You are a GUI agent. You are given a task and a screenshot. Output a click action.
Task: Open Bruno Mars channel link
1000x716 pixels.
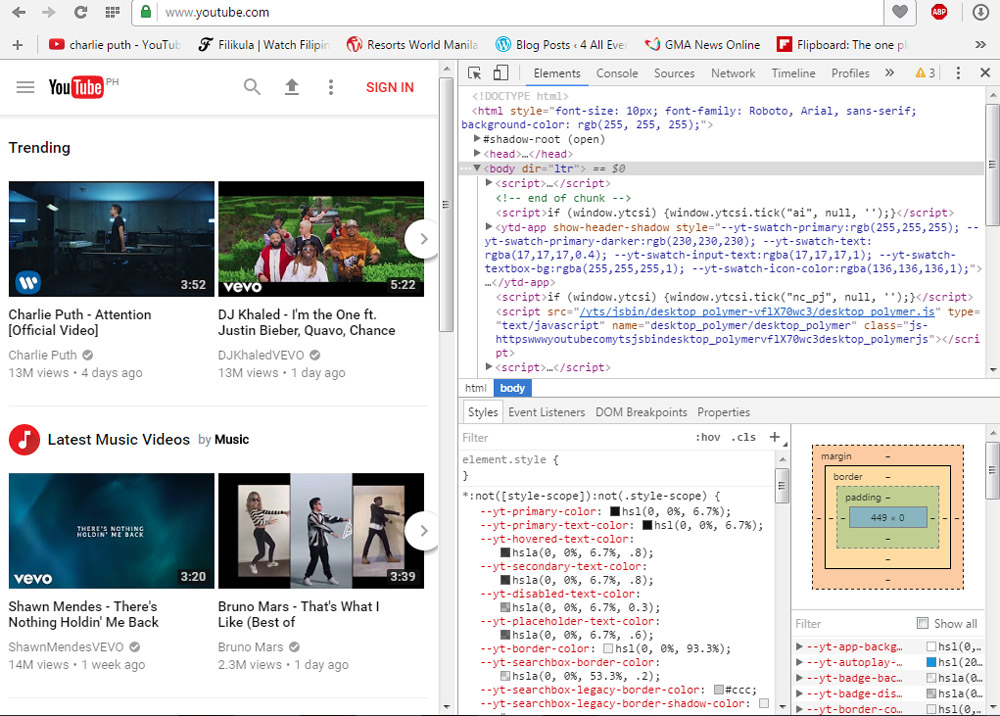click(x=251, y=647)
